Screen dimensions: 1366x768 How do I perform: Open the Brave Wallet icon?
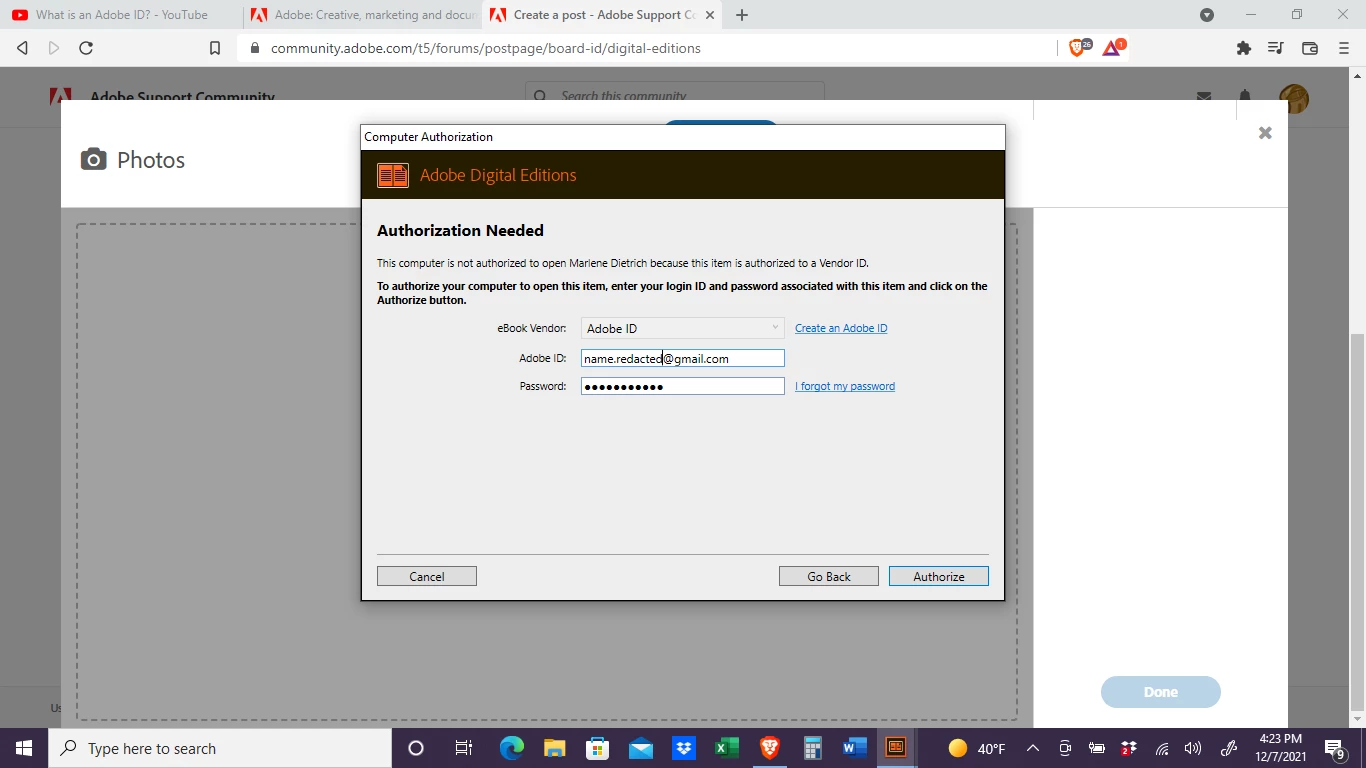point(1310,48)
